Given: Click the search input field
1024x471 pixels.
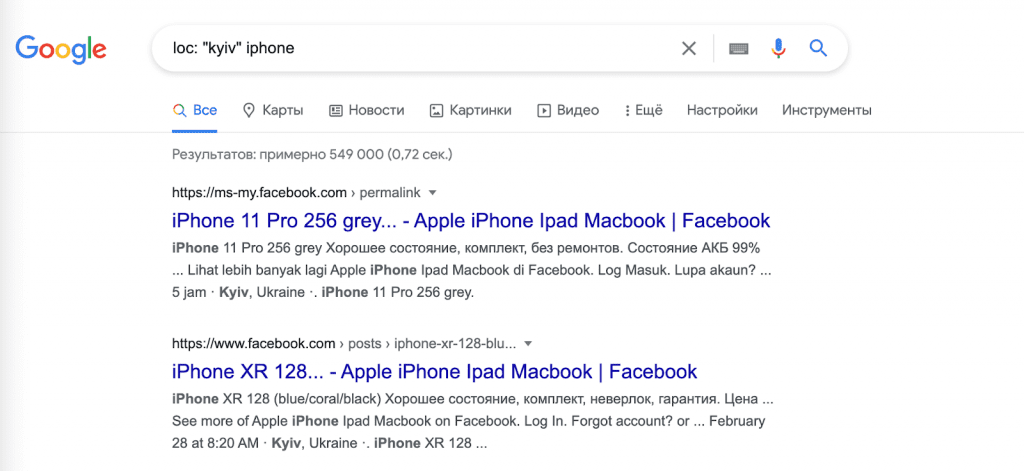Looking at the screenshot, I should click(410, 48).
